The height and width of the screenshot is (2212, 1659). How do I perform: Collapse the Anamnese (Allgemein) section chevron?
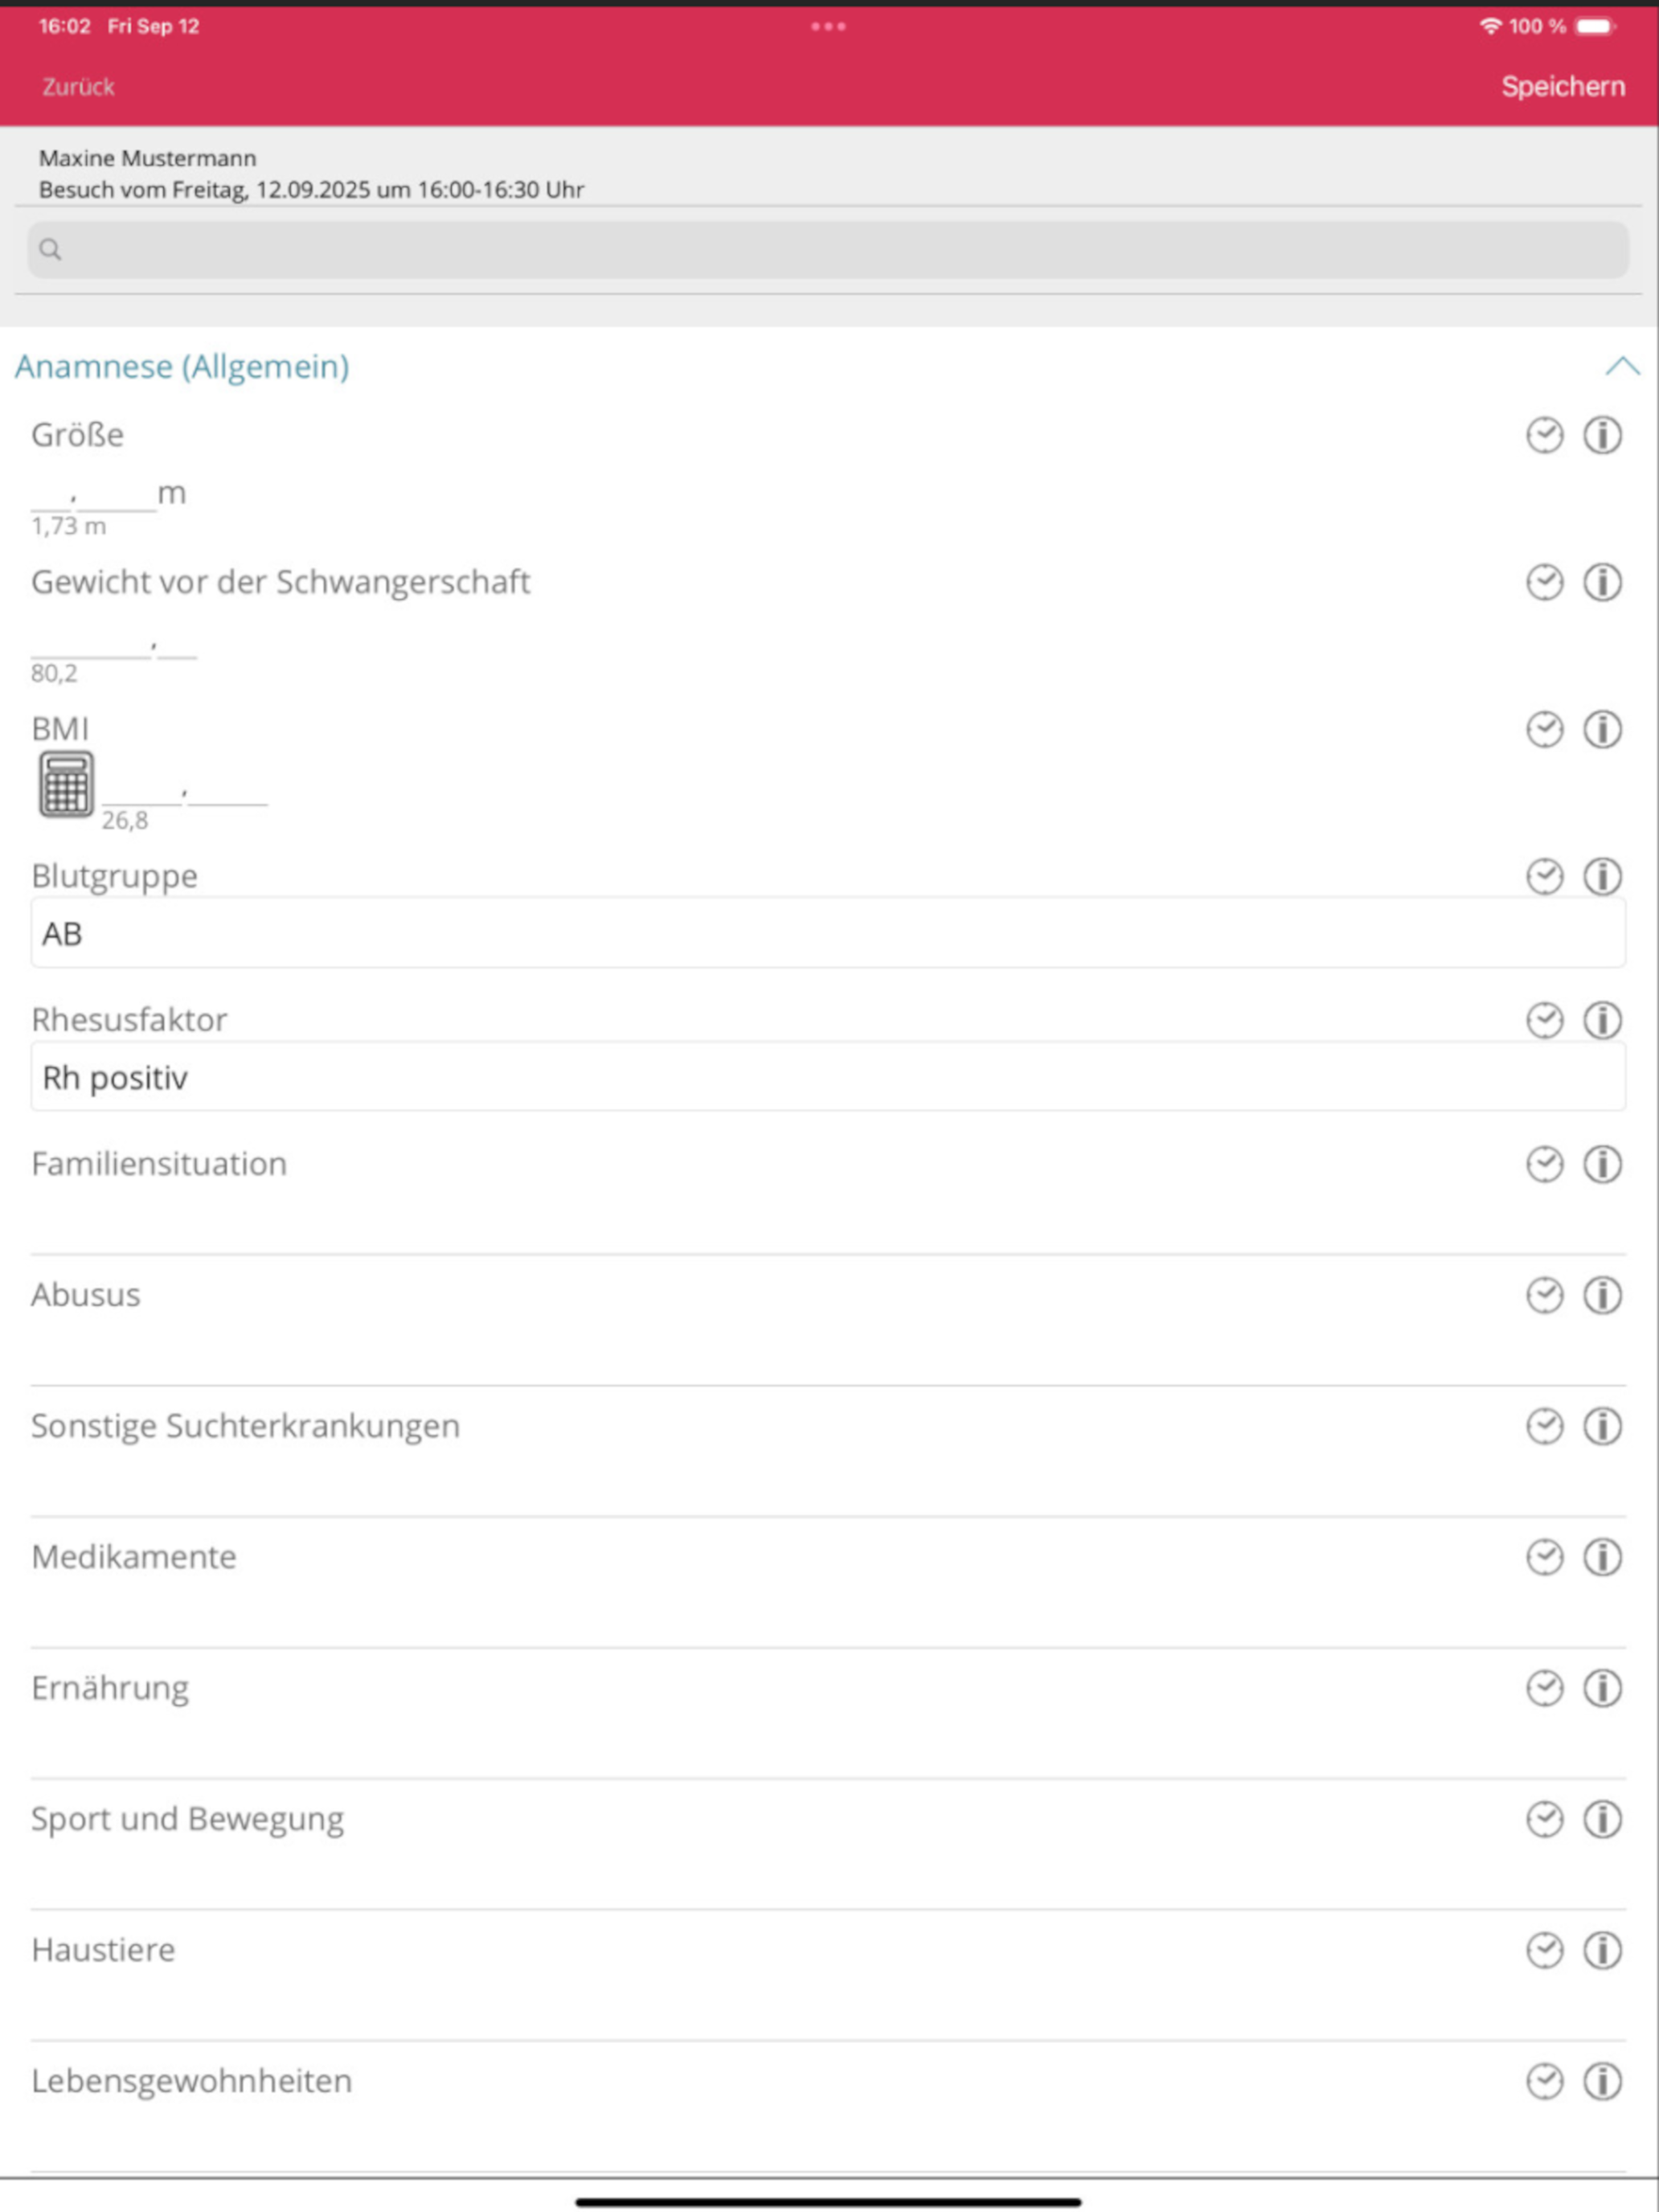pos(1621,367)
